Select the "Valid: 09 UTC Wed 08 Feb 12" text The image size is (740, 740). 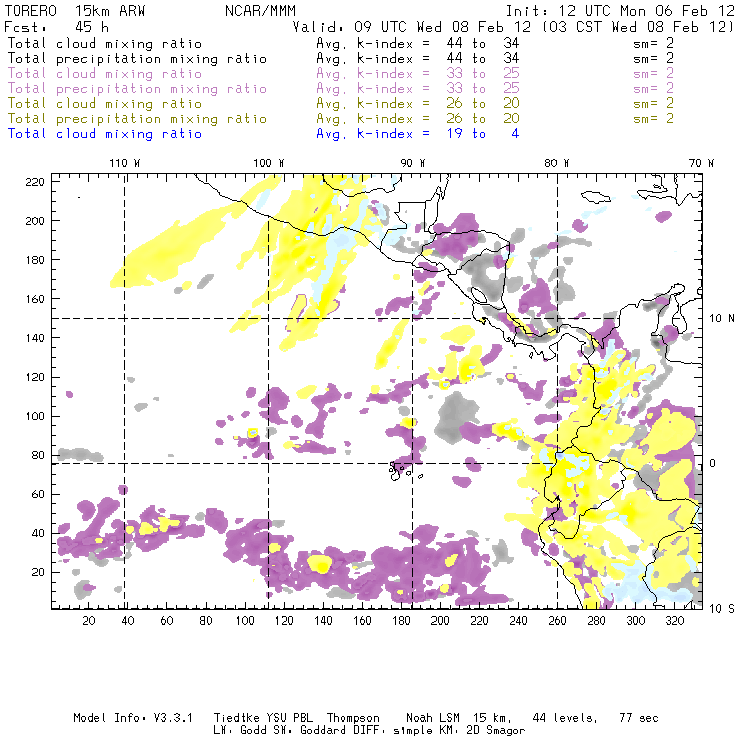click(x=412, y=27)
